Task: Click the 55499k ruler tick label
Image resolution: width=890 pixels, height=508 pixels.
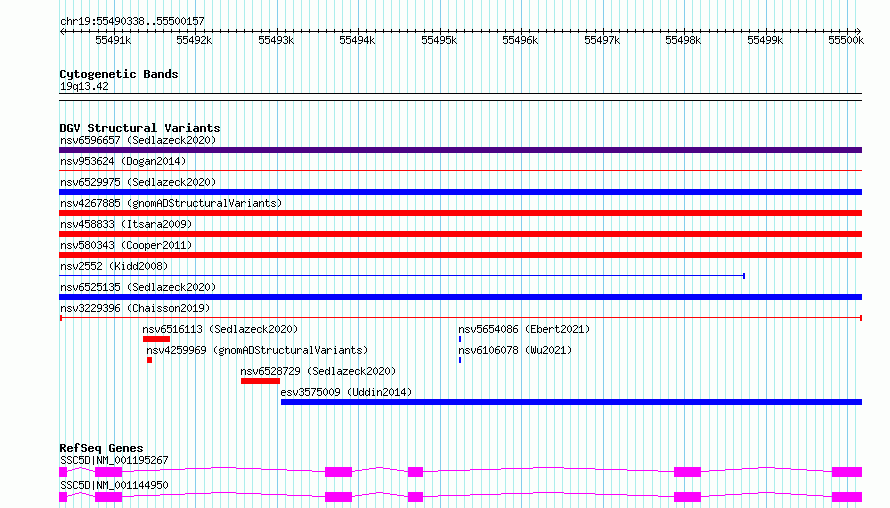Action: coord(765,40)
